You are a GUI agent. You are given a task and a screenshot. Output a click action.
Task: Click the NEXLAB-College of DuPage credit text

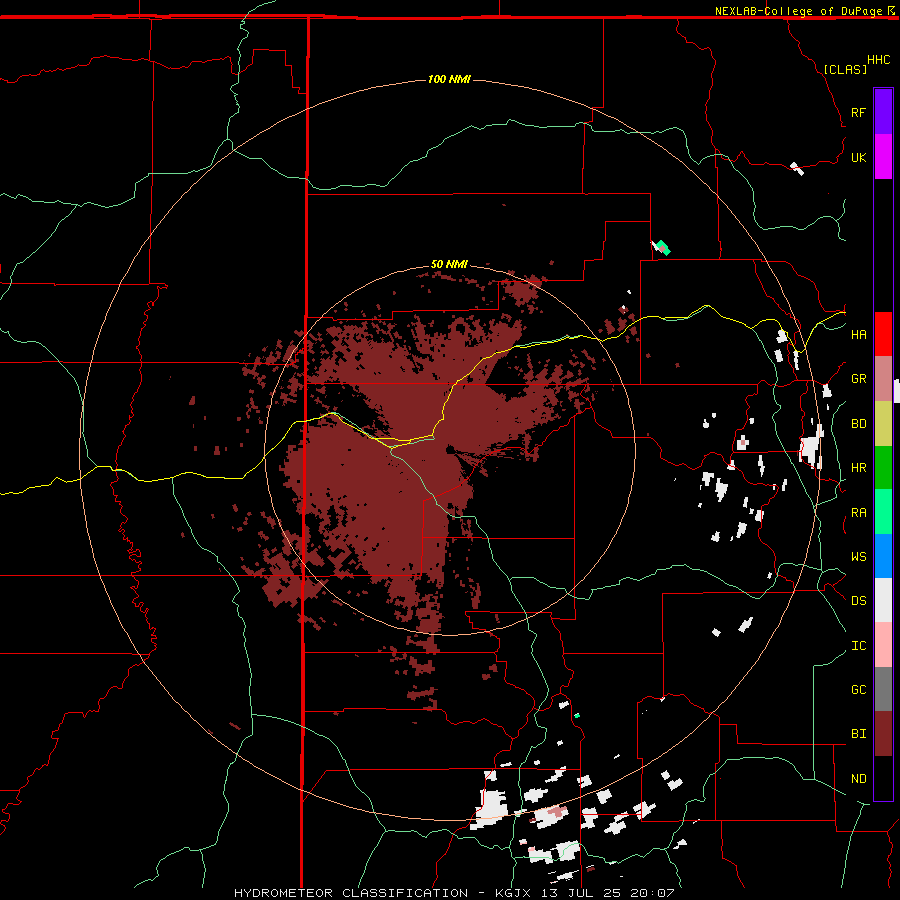pos(798,11)
